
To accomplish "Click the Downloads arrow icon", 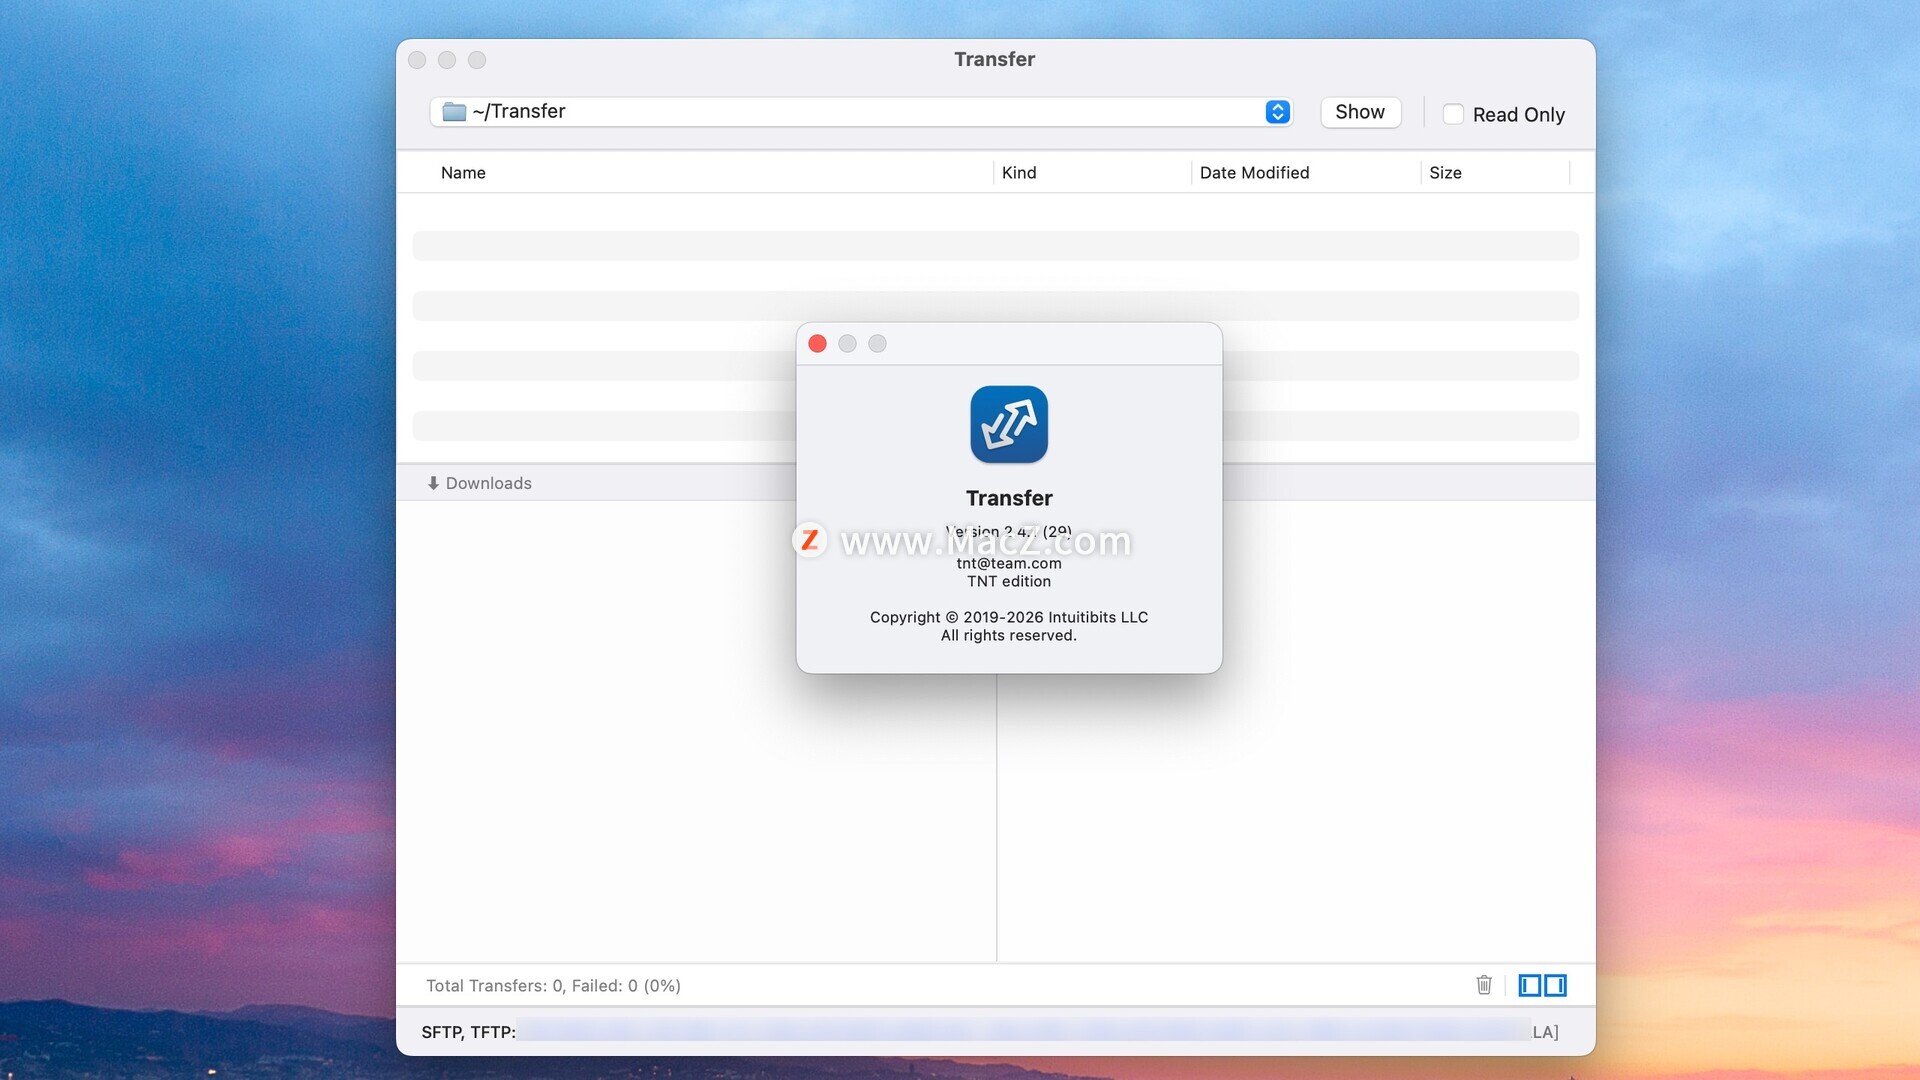I will (x=433, y=483).
